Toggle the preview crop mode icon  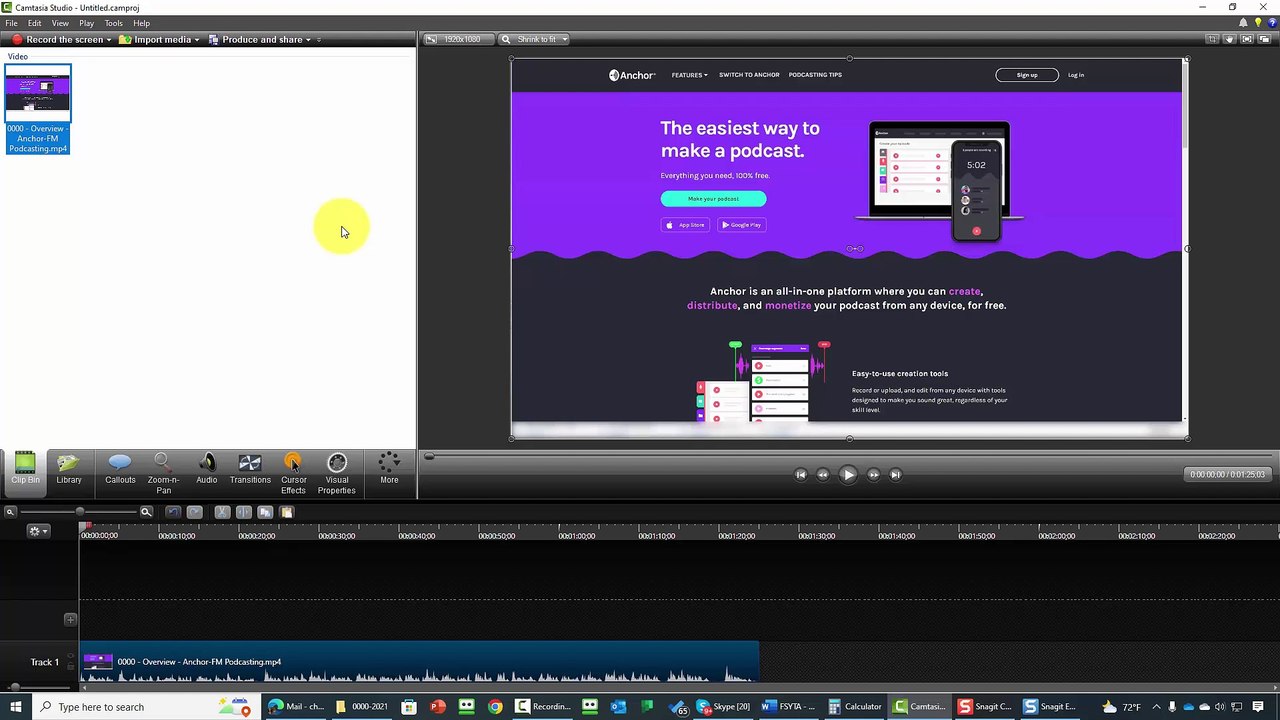pyautogui.click(x=1212, y=39)
